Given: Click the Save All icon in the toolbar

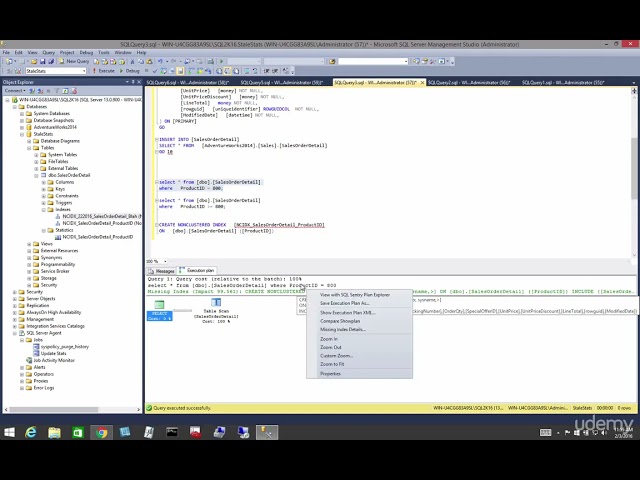Looking at the screenshot, I should (51, 61).
